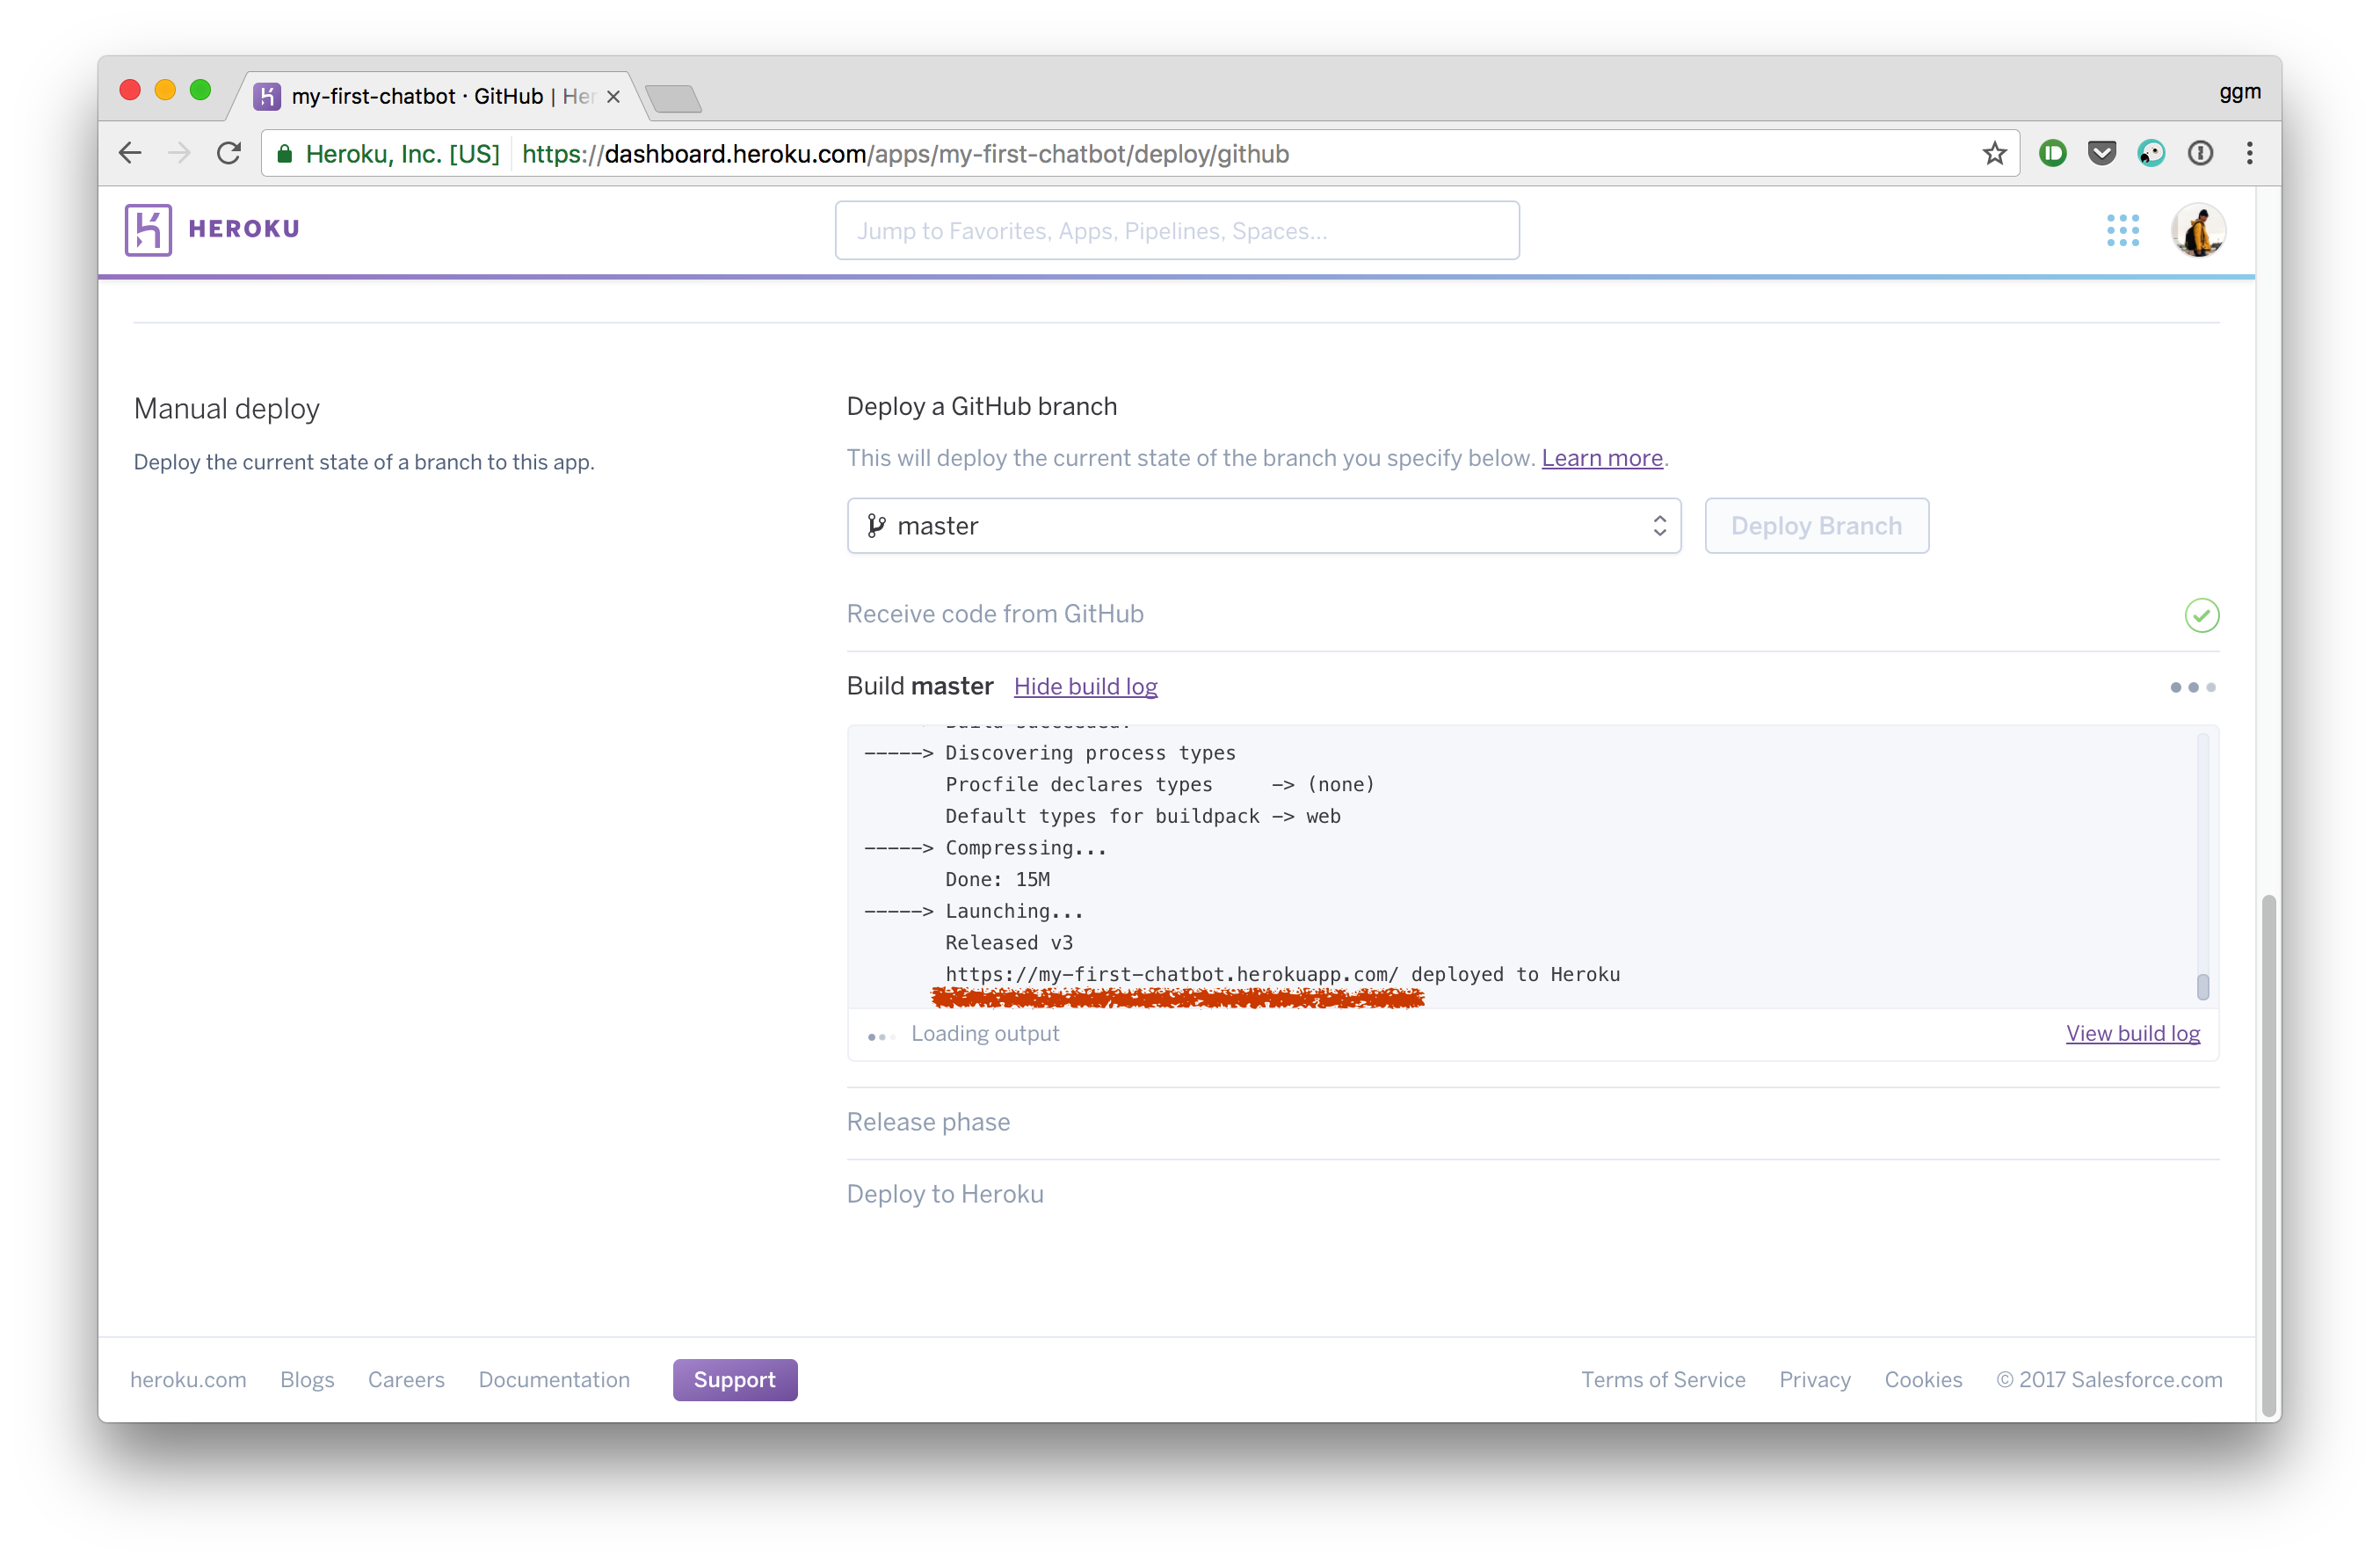Open the master branch dropdown
This screenshot has height=1563, width=2380.
click(x=1263, y=526)
